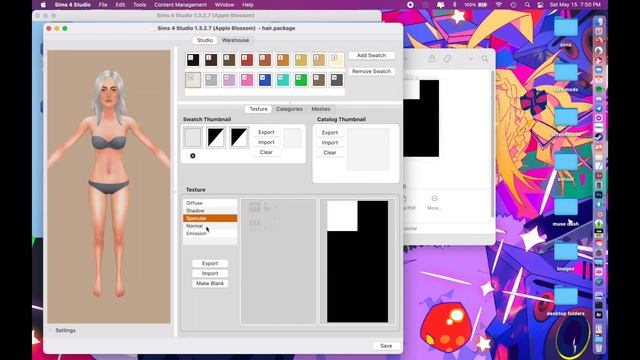Switch to the Studio tab
This screenshot has width=640, height=360.
click(x=205, y=40)
